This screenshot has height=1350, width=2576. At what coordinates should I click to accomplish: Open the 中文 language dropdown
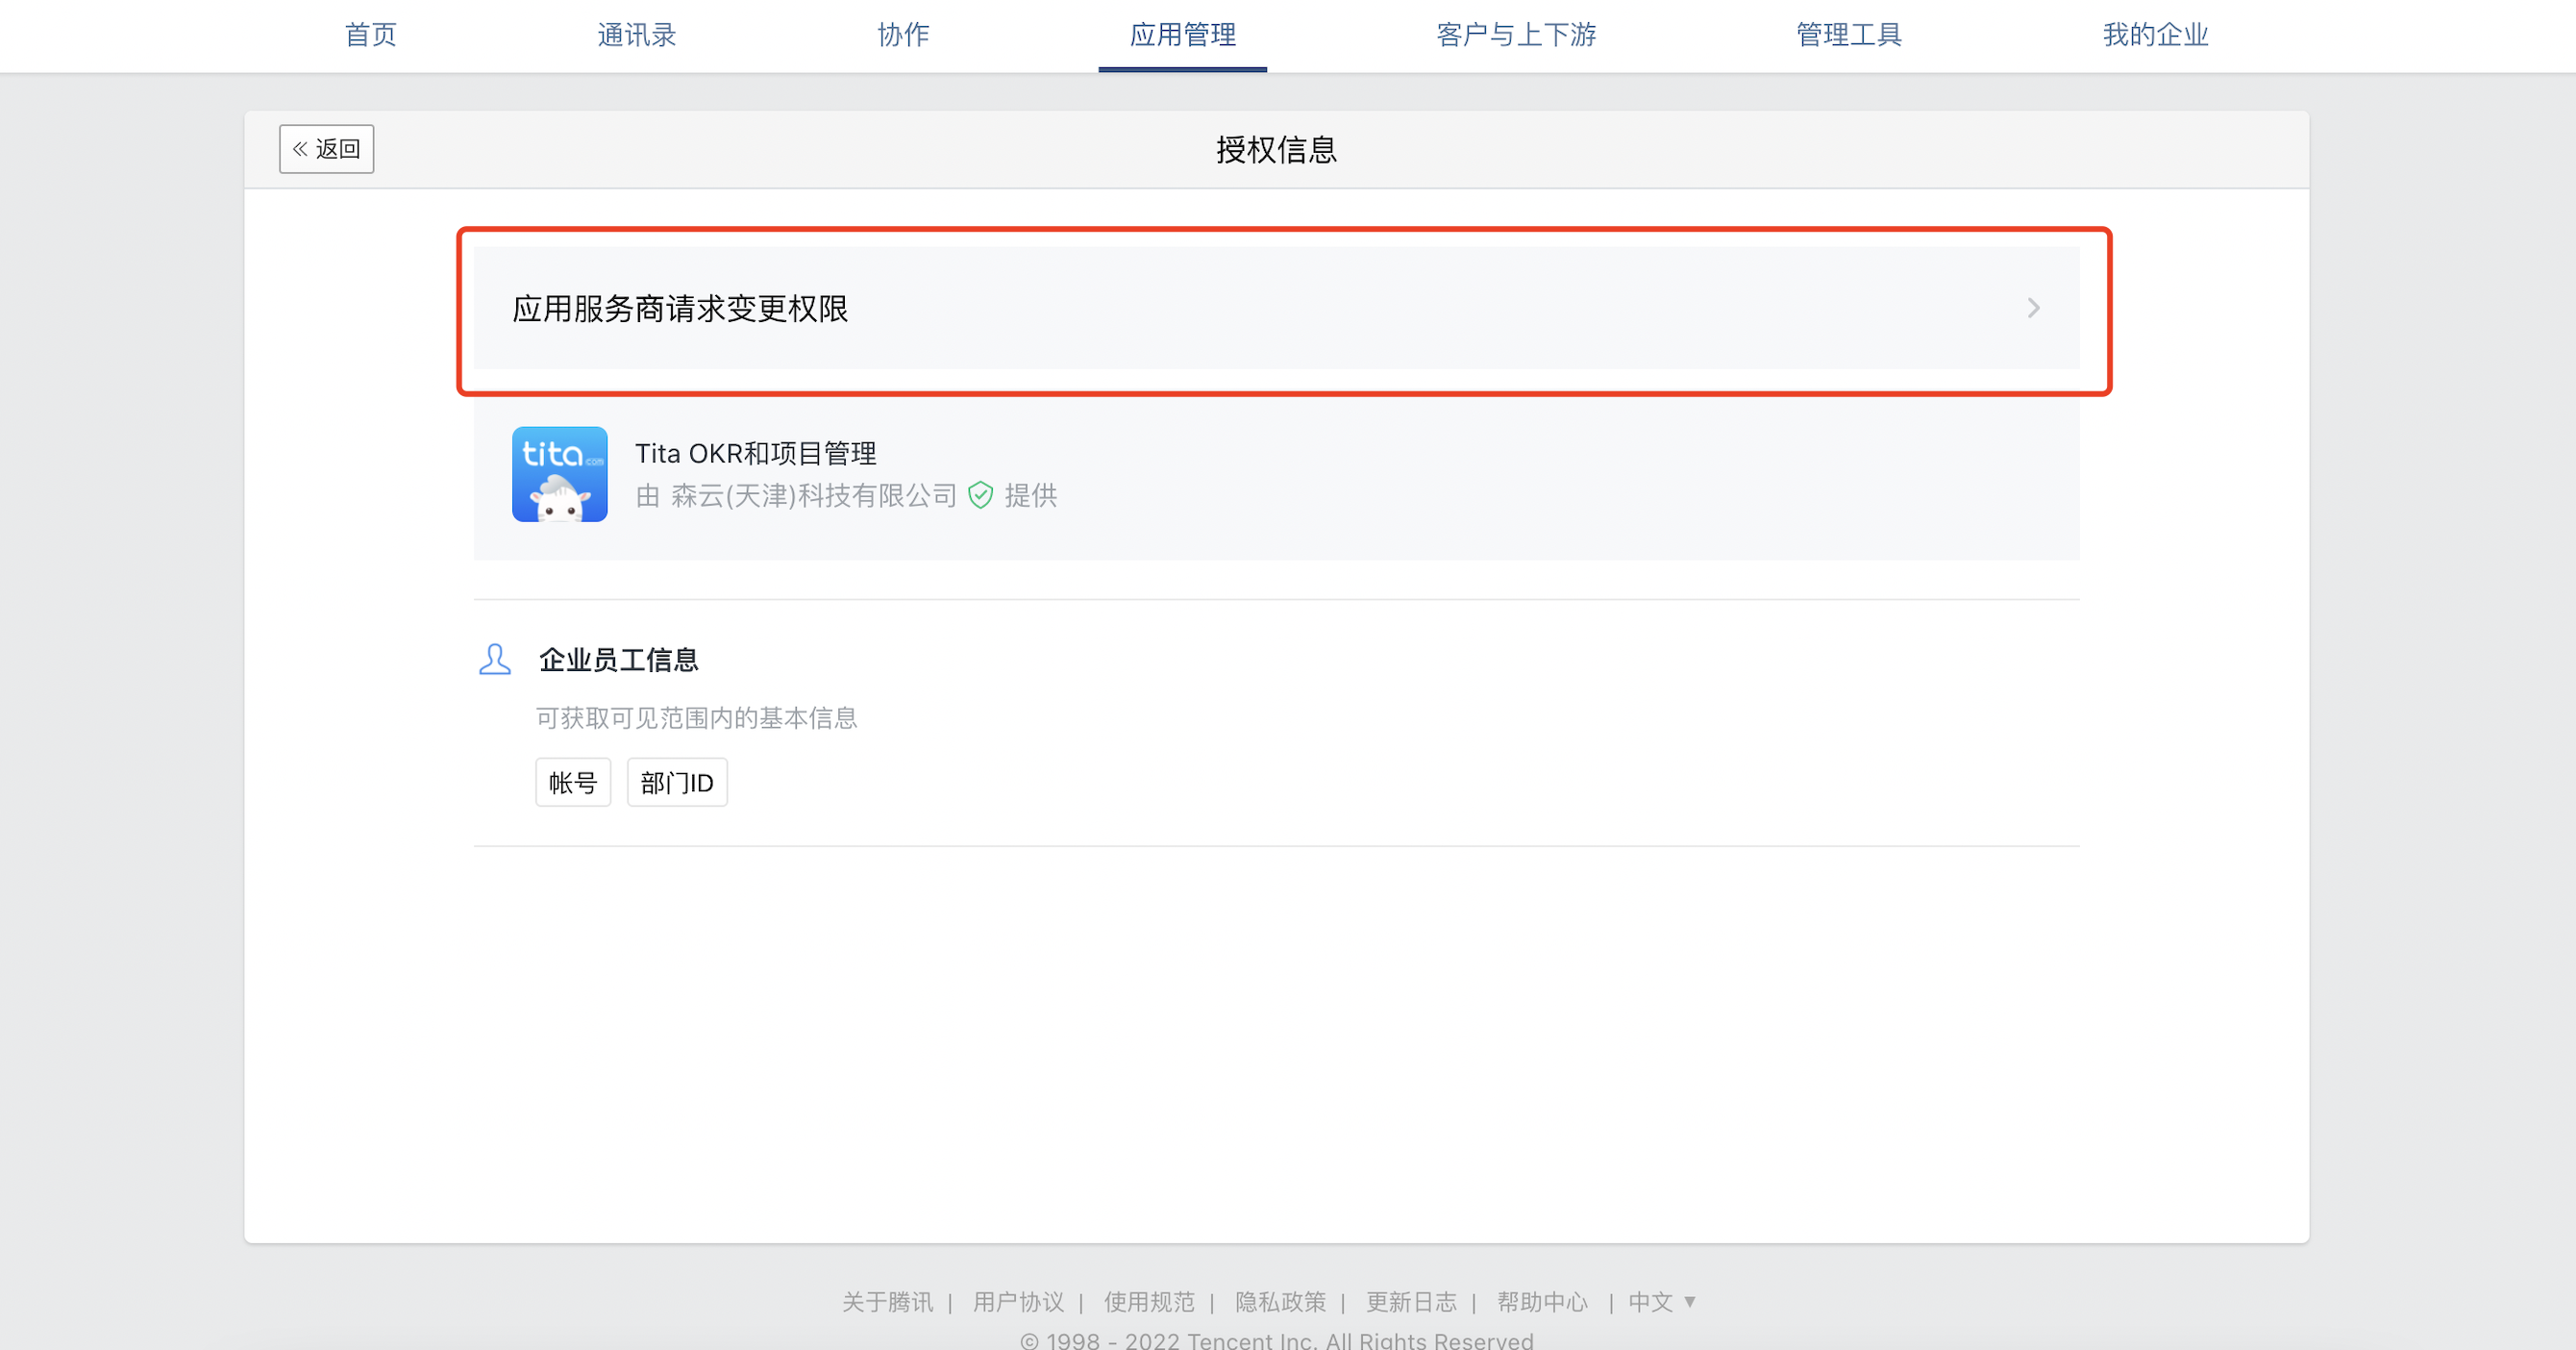coord(1662,1302)
